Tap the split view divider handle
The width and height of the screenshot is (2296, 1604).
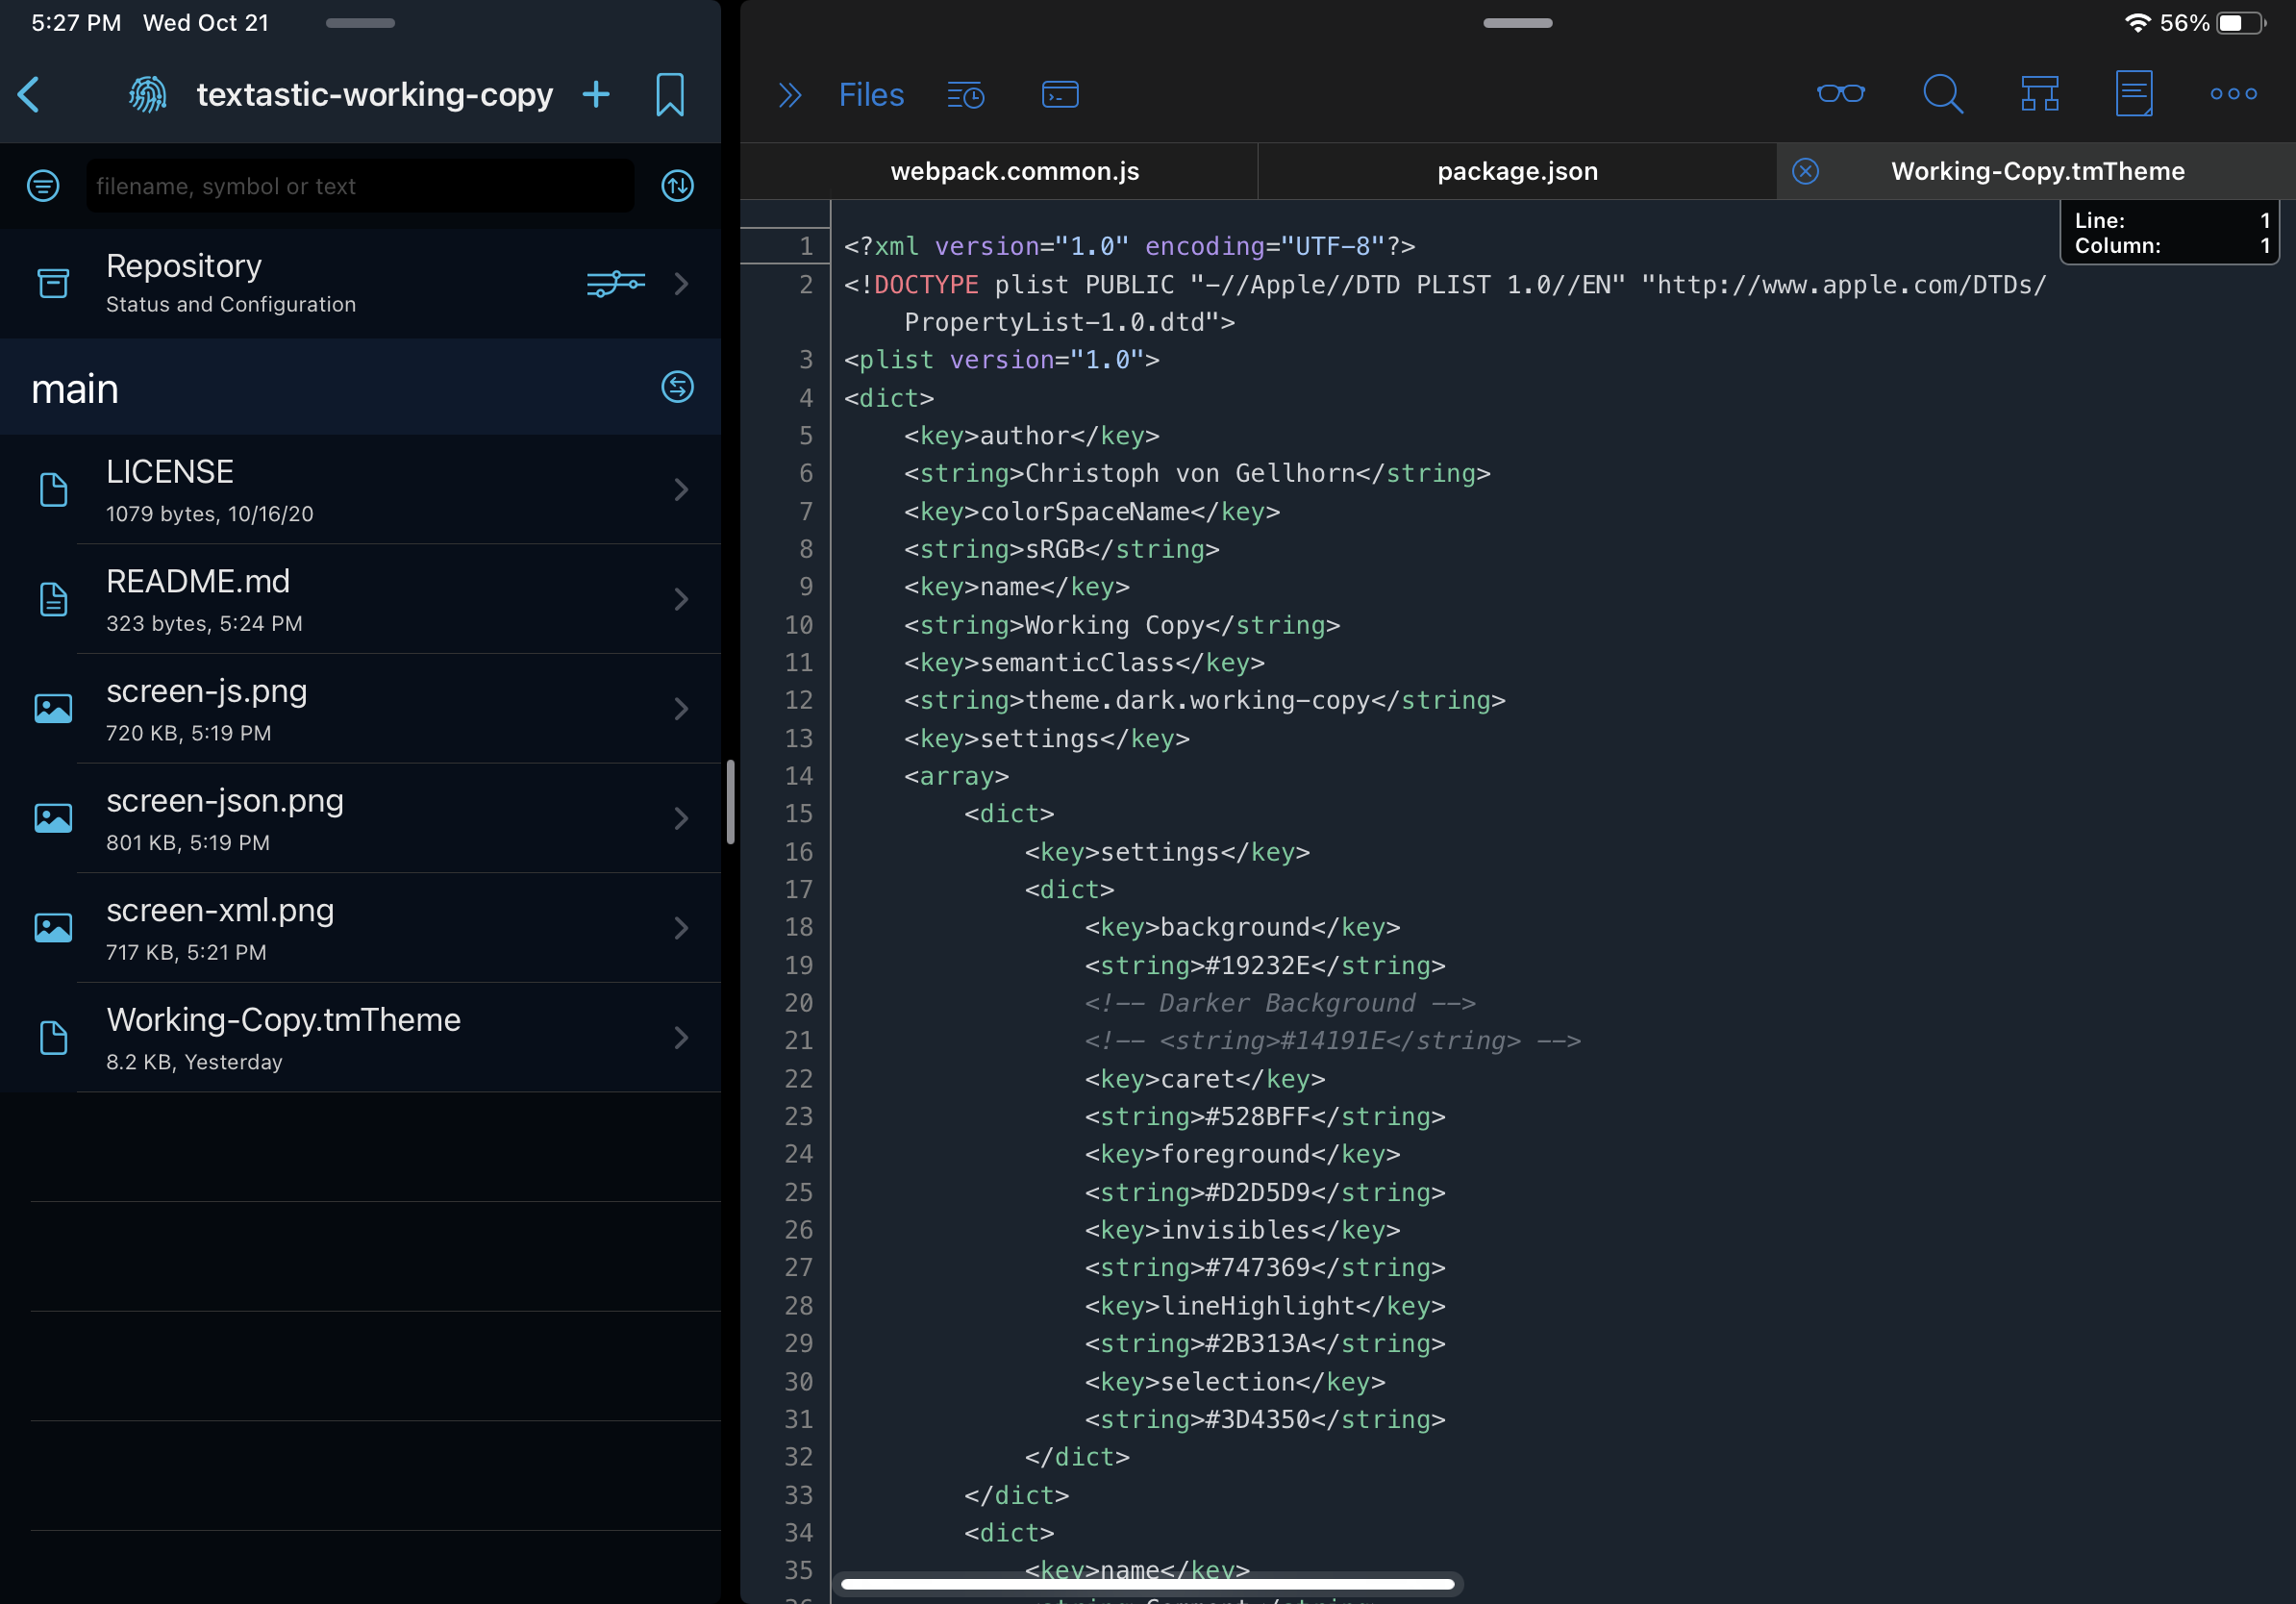pyautogui.click(x=730, y=802)
